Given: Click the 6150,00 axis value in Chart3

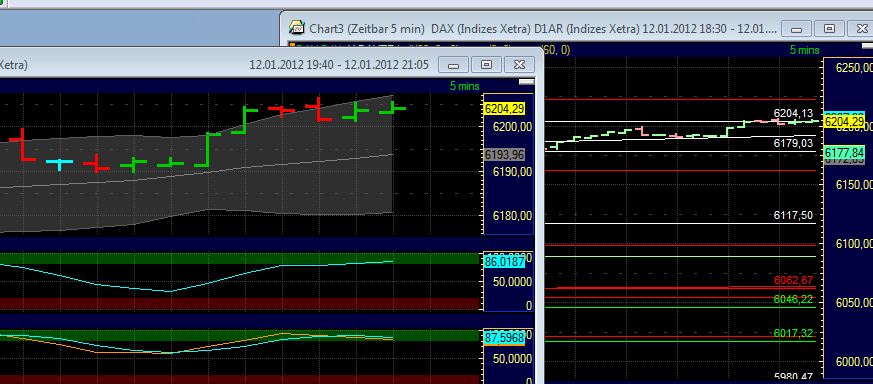Looking at the screenshot, I should 854,185.
